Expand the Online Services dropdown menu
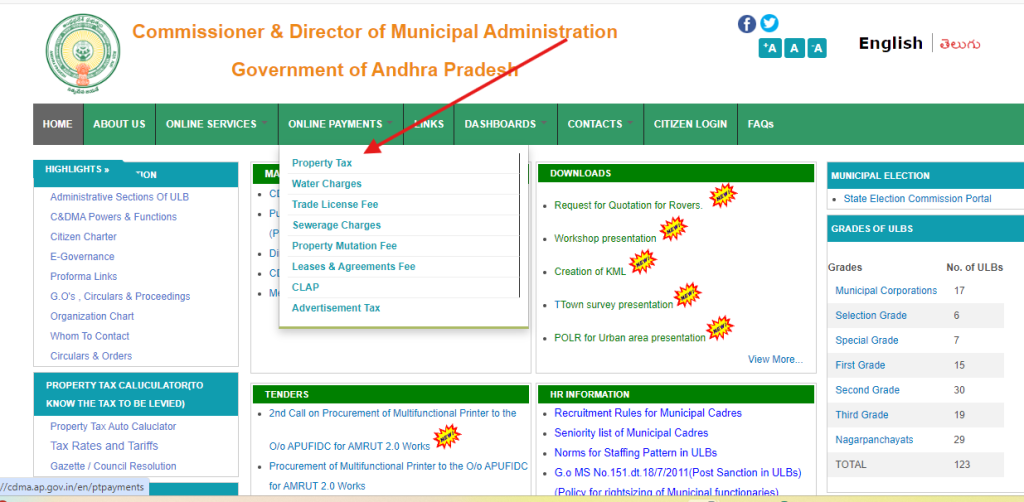Viewport: 1024px width, 502px height. (211, 124)
